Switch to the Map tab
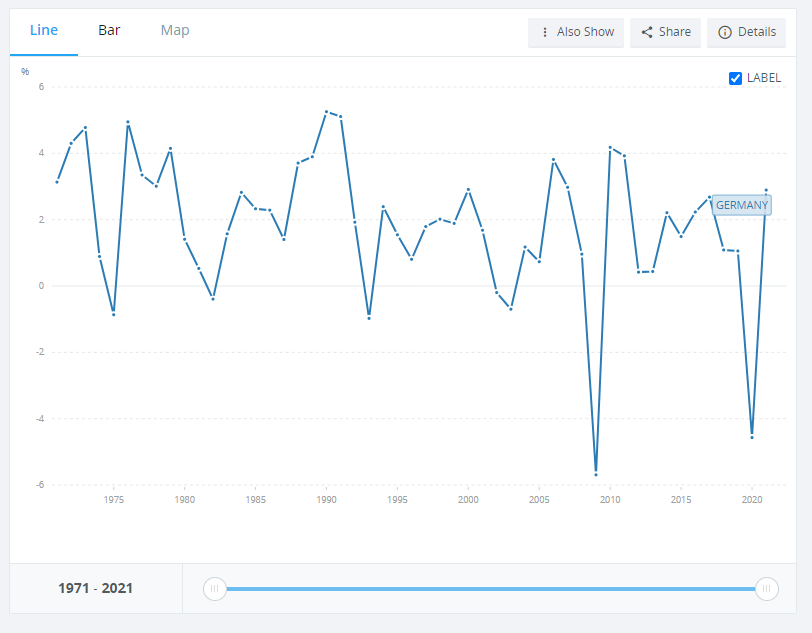Screen dimensions: 812x633 (175, 30)
